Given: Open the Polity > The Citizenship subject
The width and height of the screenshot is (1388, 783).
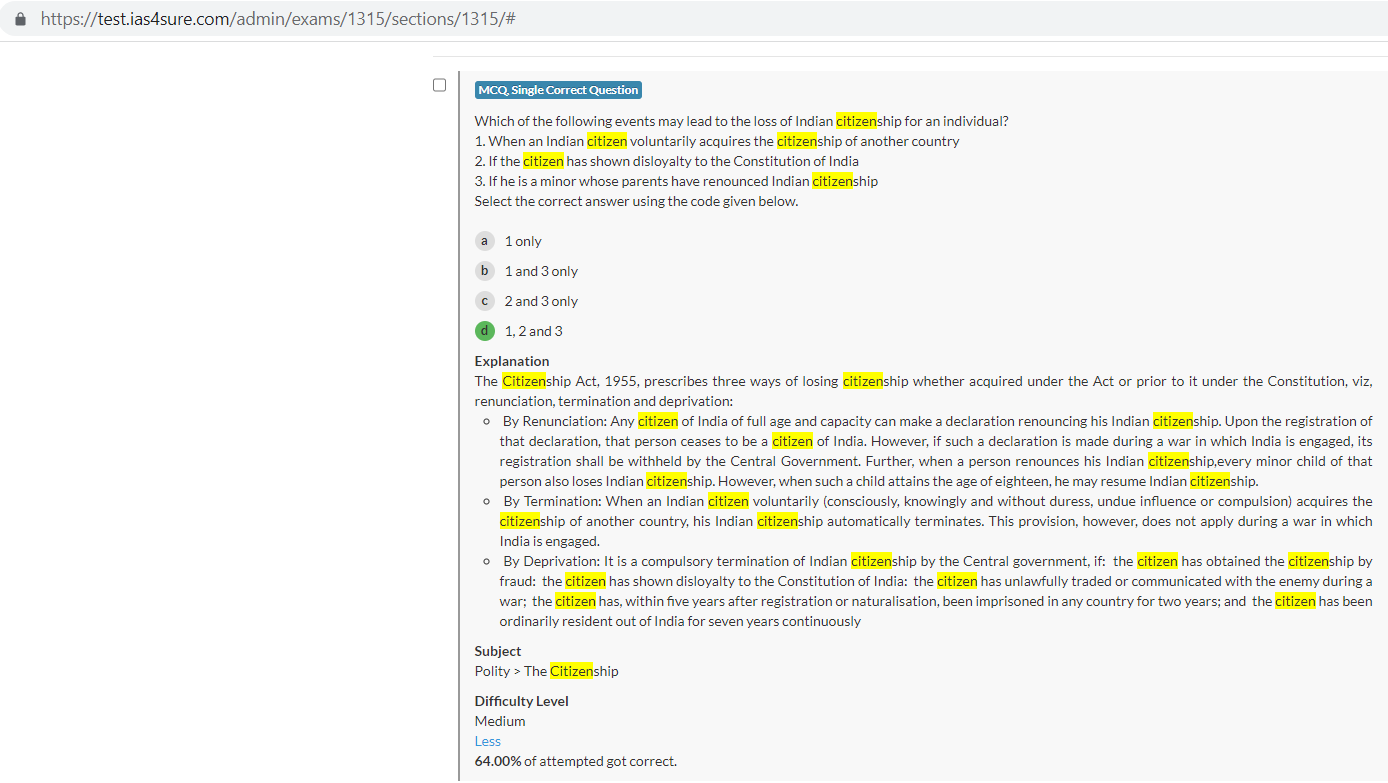Looking at the screenshot, I should coord(546,671).
